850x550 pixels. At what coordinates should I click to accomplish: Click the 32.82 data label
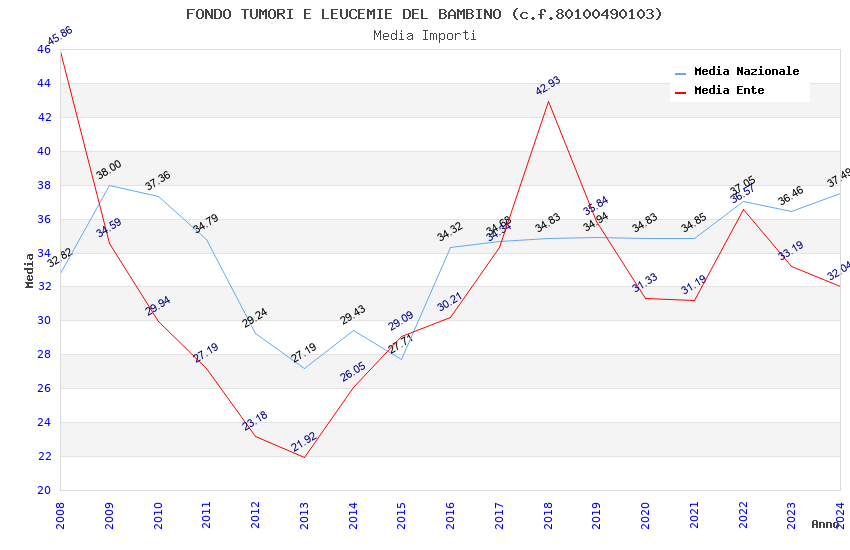[x=60, y=257]
